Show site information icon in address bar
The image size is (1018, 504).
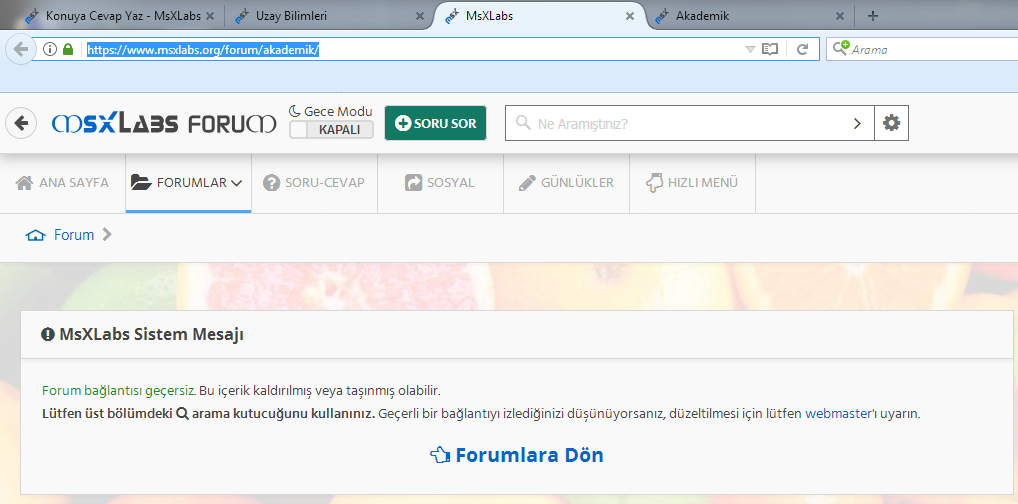coord(50,49)
